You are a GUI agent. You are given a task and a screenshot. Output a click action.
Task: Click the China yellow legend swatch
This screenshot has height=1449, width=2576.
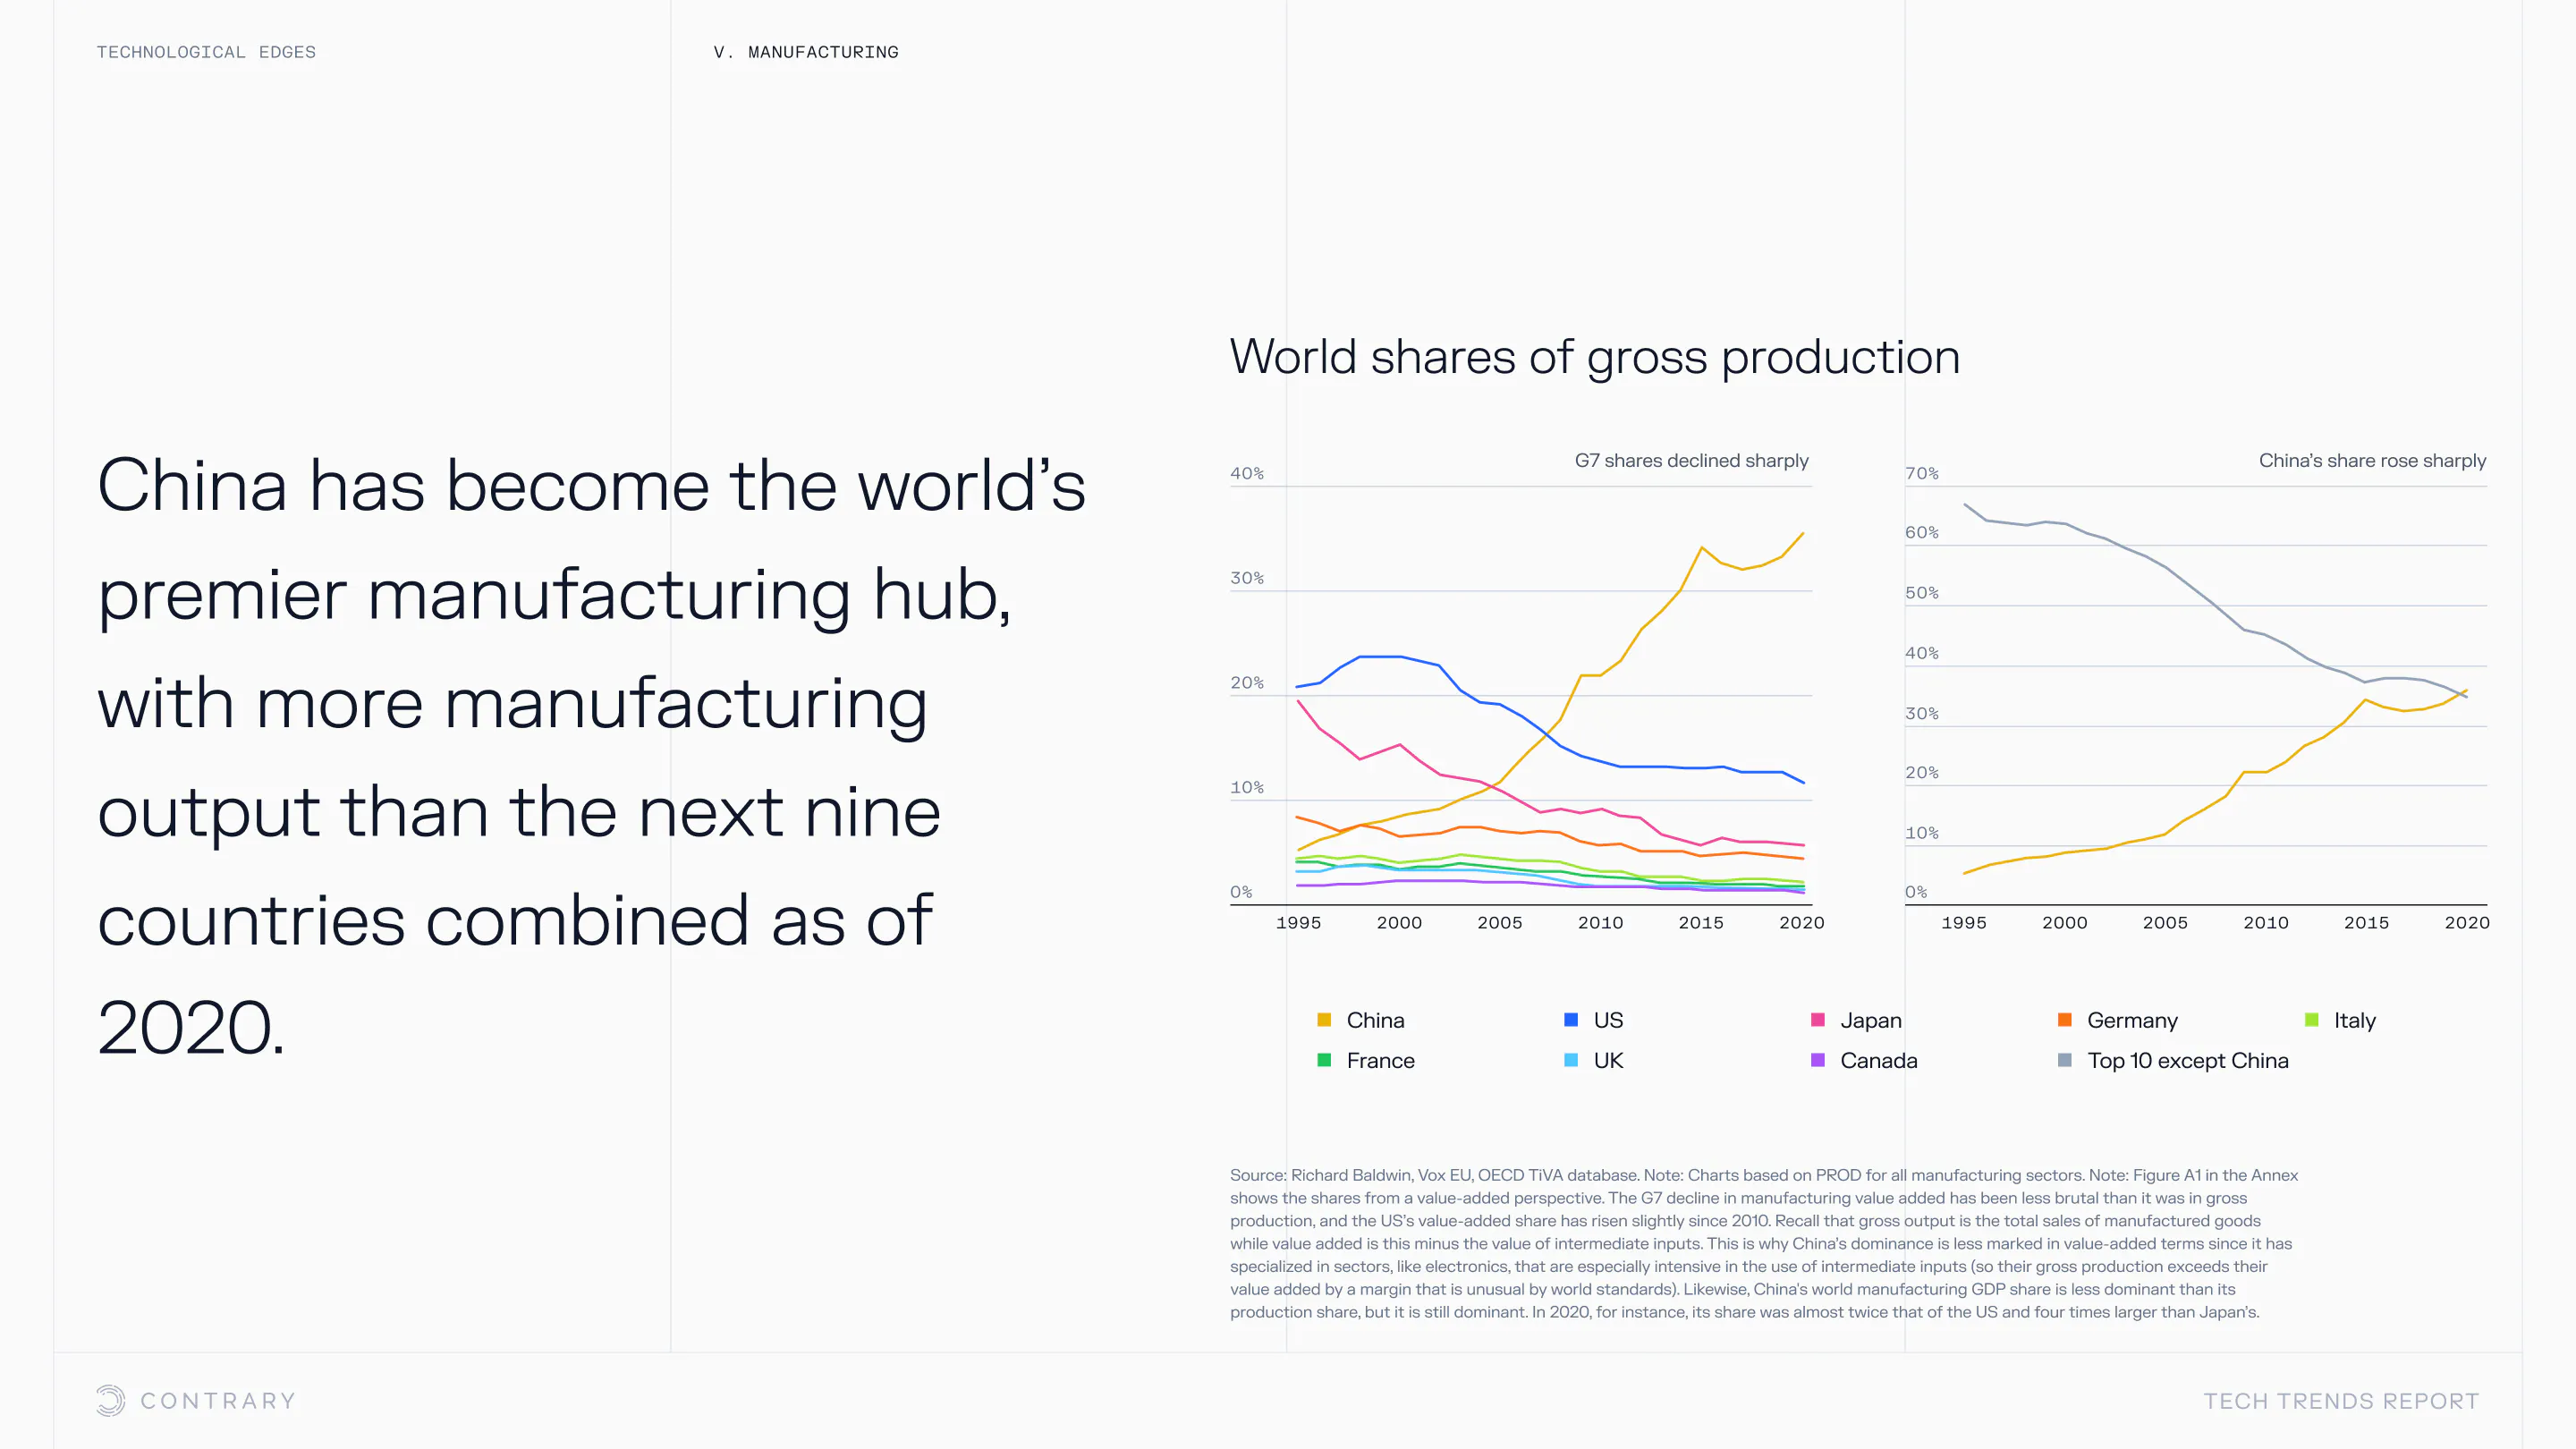pos(1324,1020)
